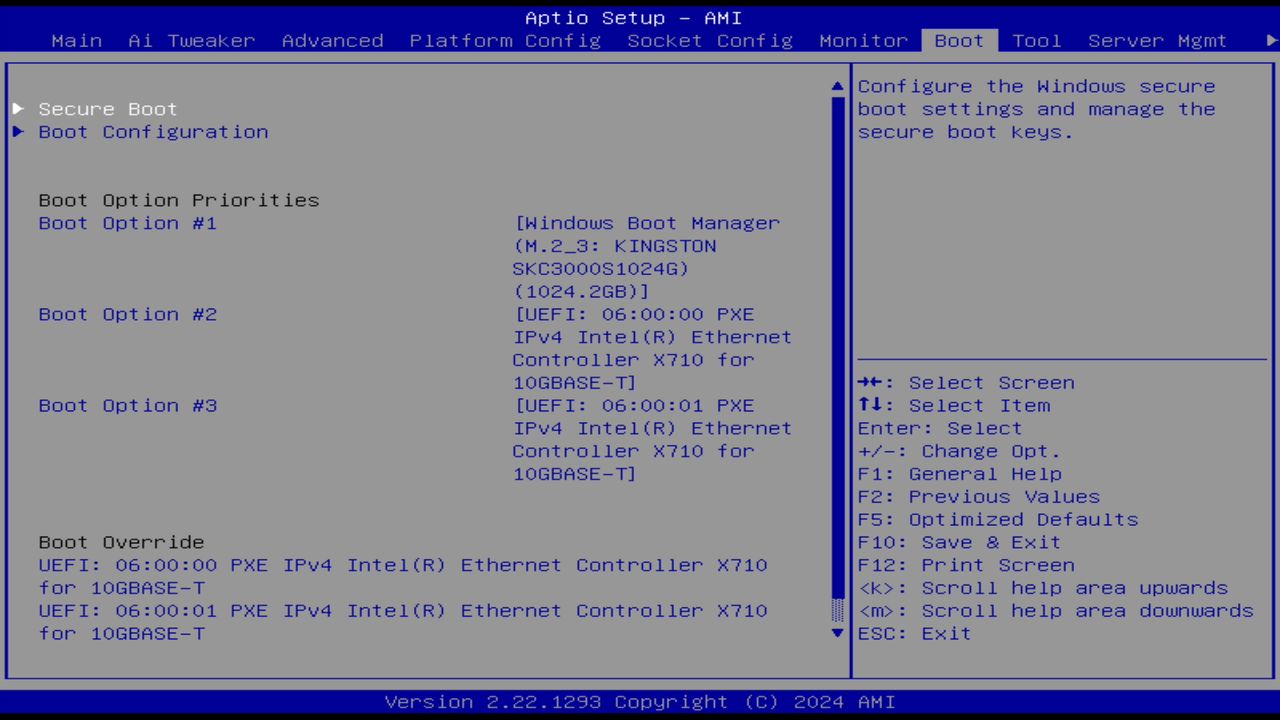Click the Select Item hint
1280x720 pixels.
click(954, 405)
